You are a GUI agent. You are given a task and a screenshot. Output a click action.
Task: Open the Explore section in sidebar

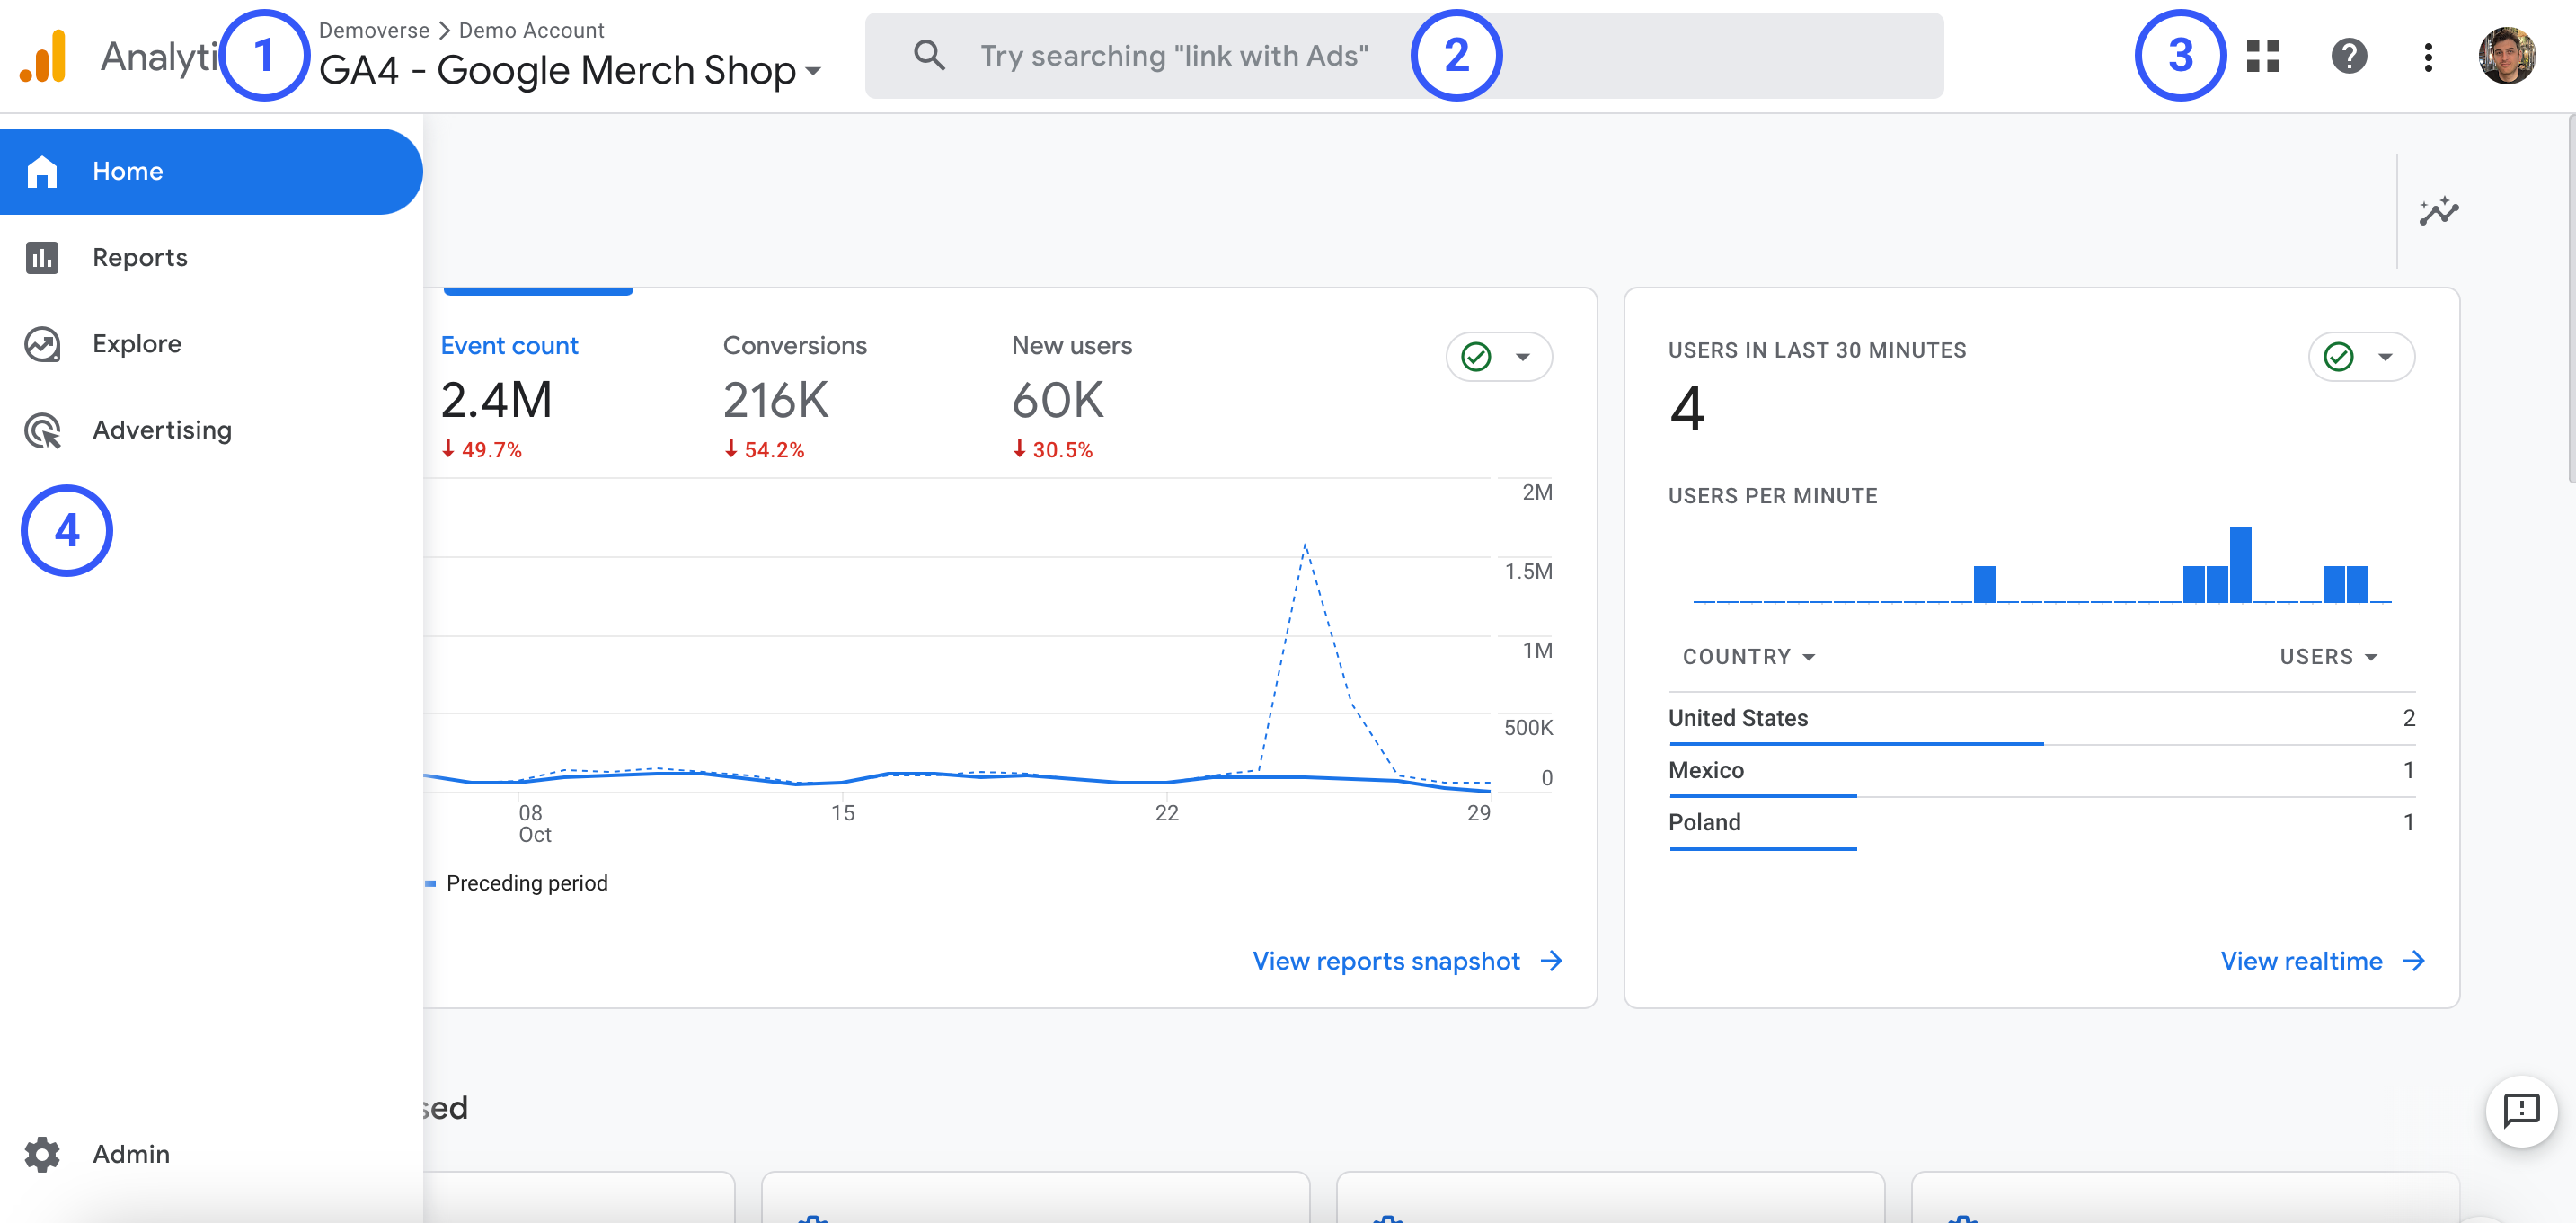pos(137,343)
